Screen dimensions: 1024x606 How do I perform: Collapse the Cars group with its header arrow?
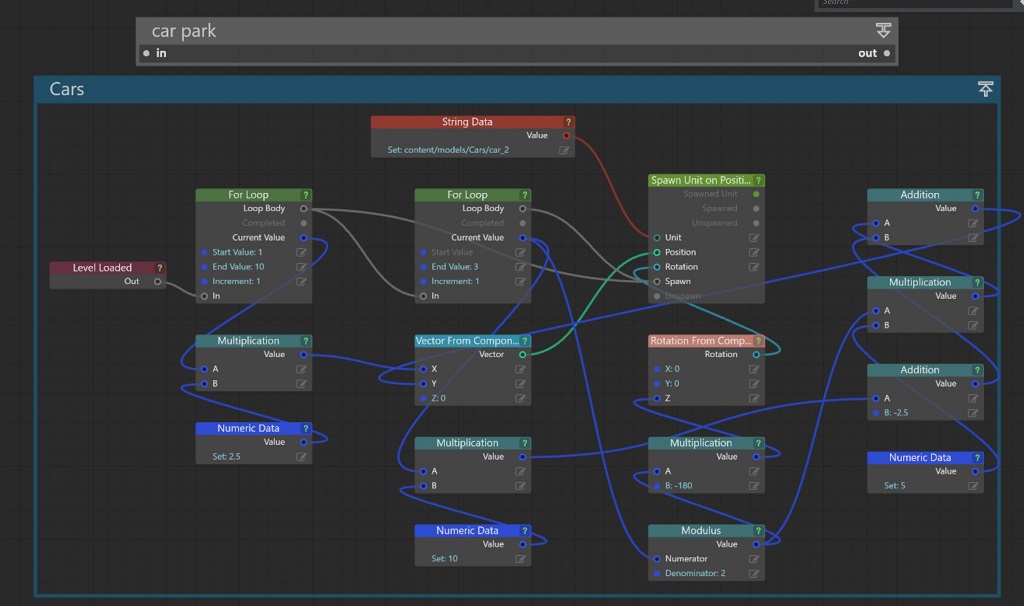[985, 89]
